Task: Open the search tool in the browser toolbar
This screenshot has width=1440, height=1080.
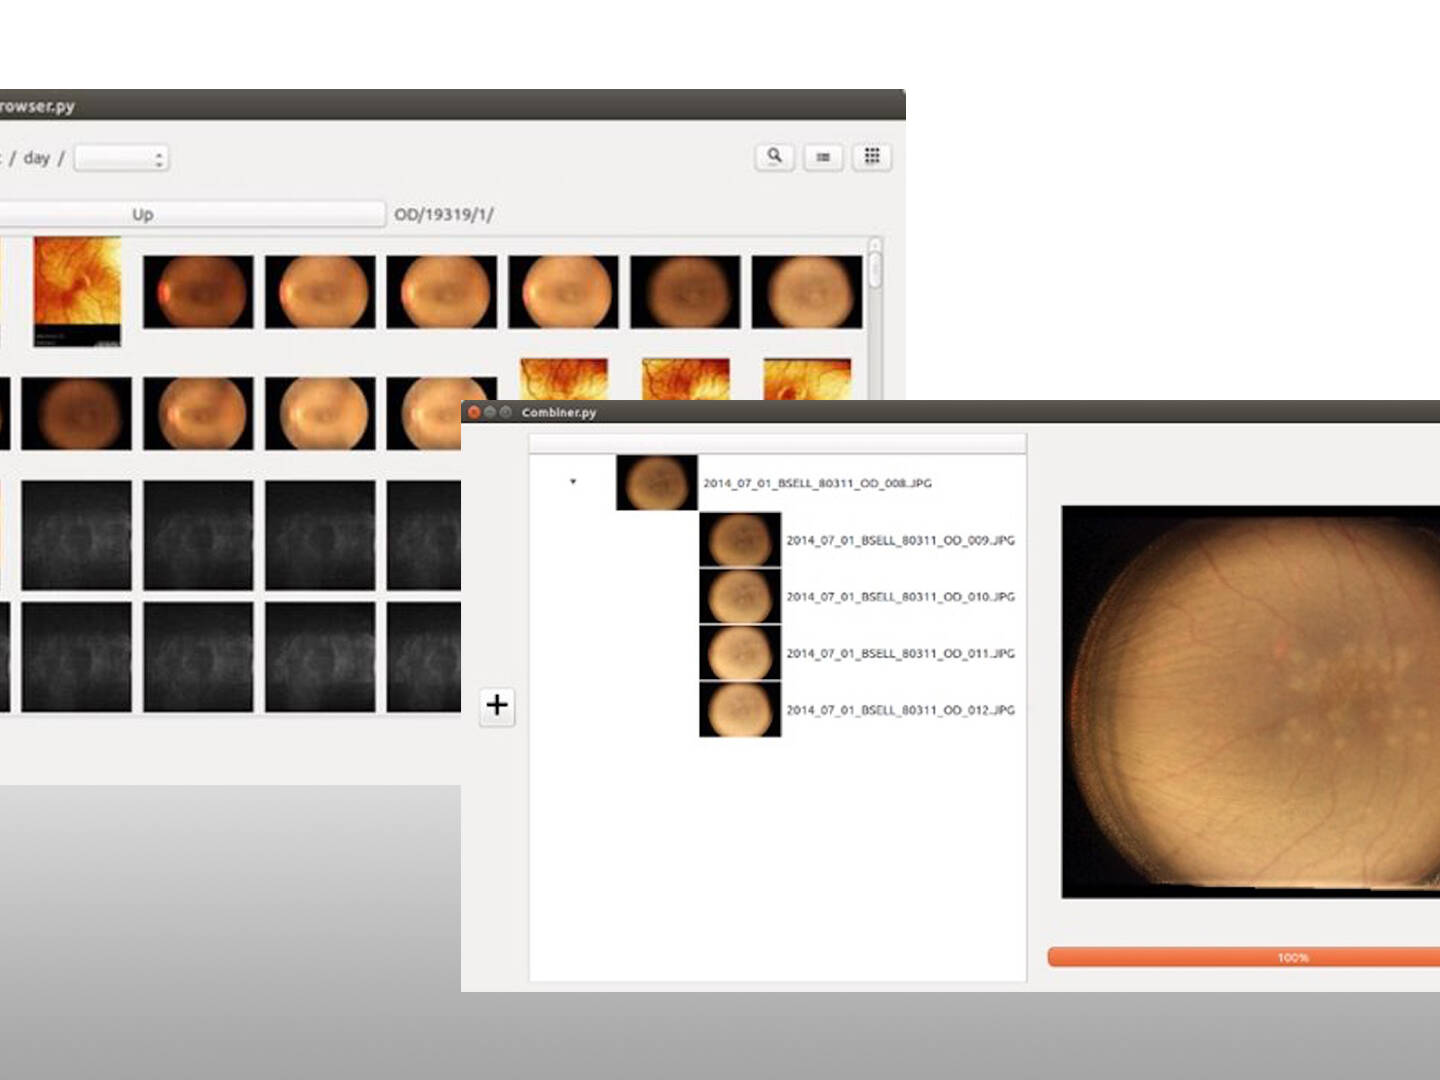Action: (776, 157)
